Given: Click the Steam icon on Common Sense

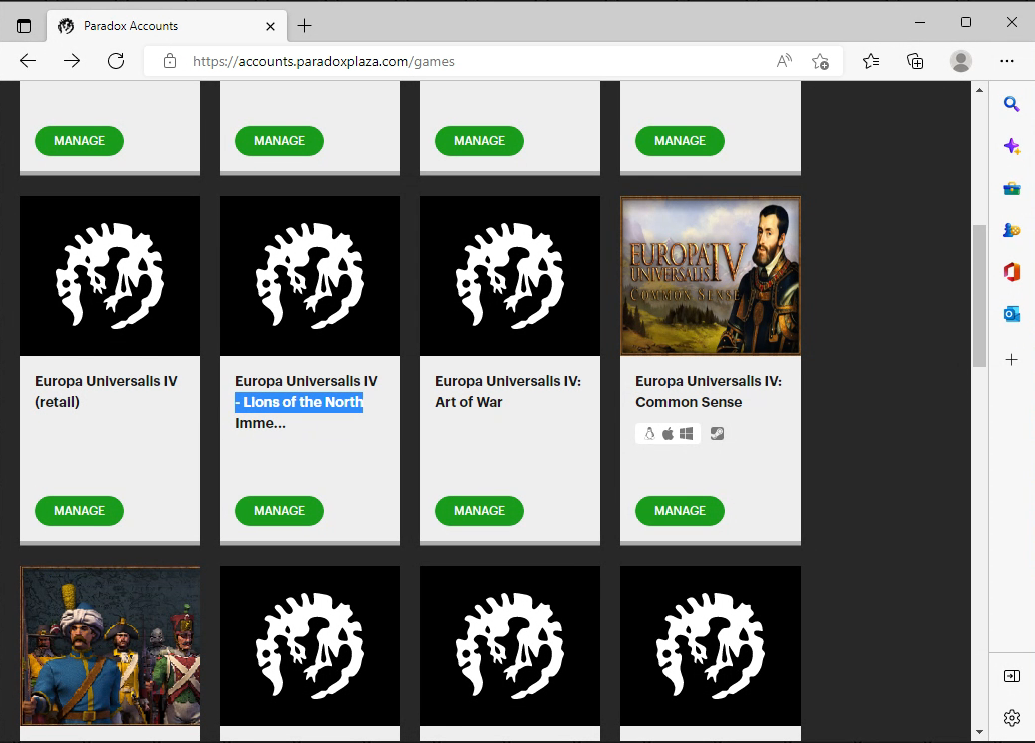Looking at the screenshot, I should pyautogui.click(x=718, y=434).
